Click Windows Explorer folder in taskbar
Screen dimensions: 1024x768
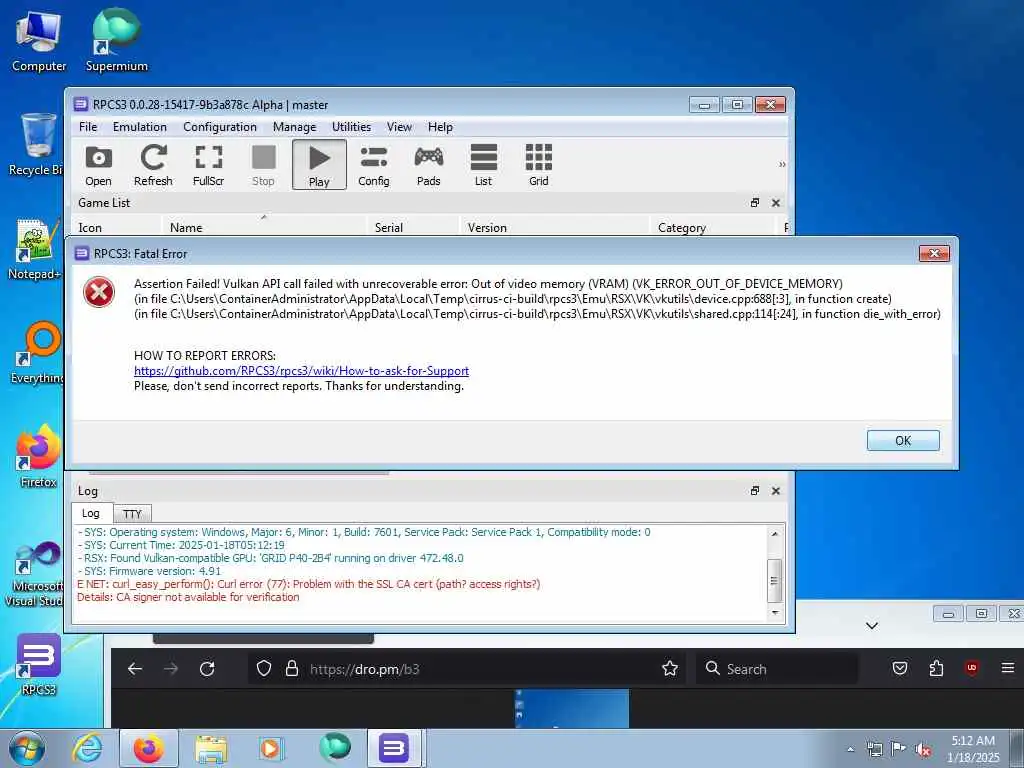[210, 748]
